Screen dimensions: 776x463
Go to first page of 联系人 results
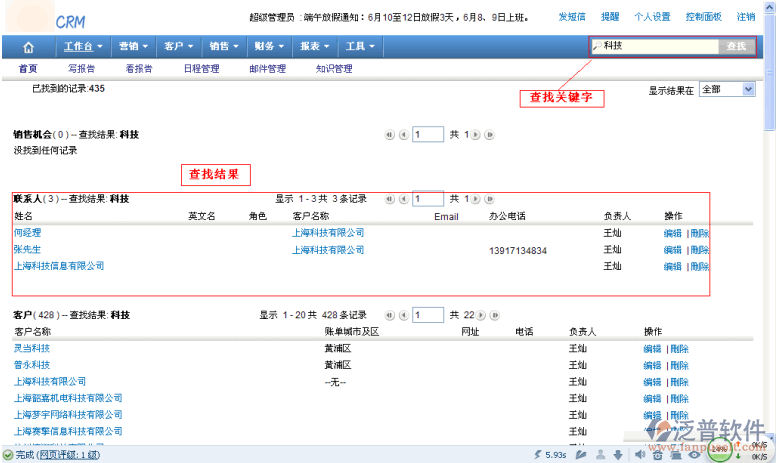tap(390, 199)
